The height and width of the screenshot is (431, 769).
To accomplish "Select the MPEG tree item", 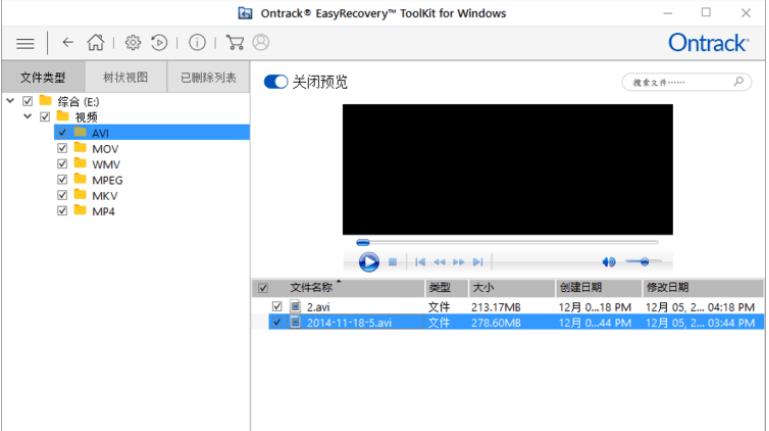I will pos(107,180).
